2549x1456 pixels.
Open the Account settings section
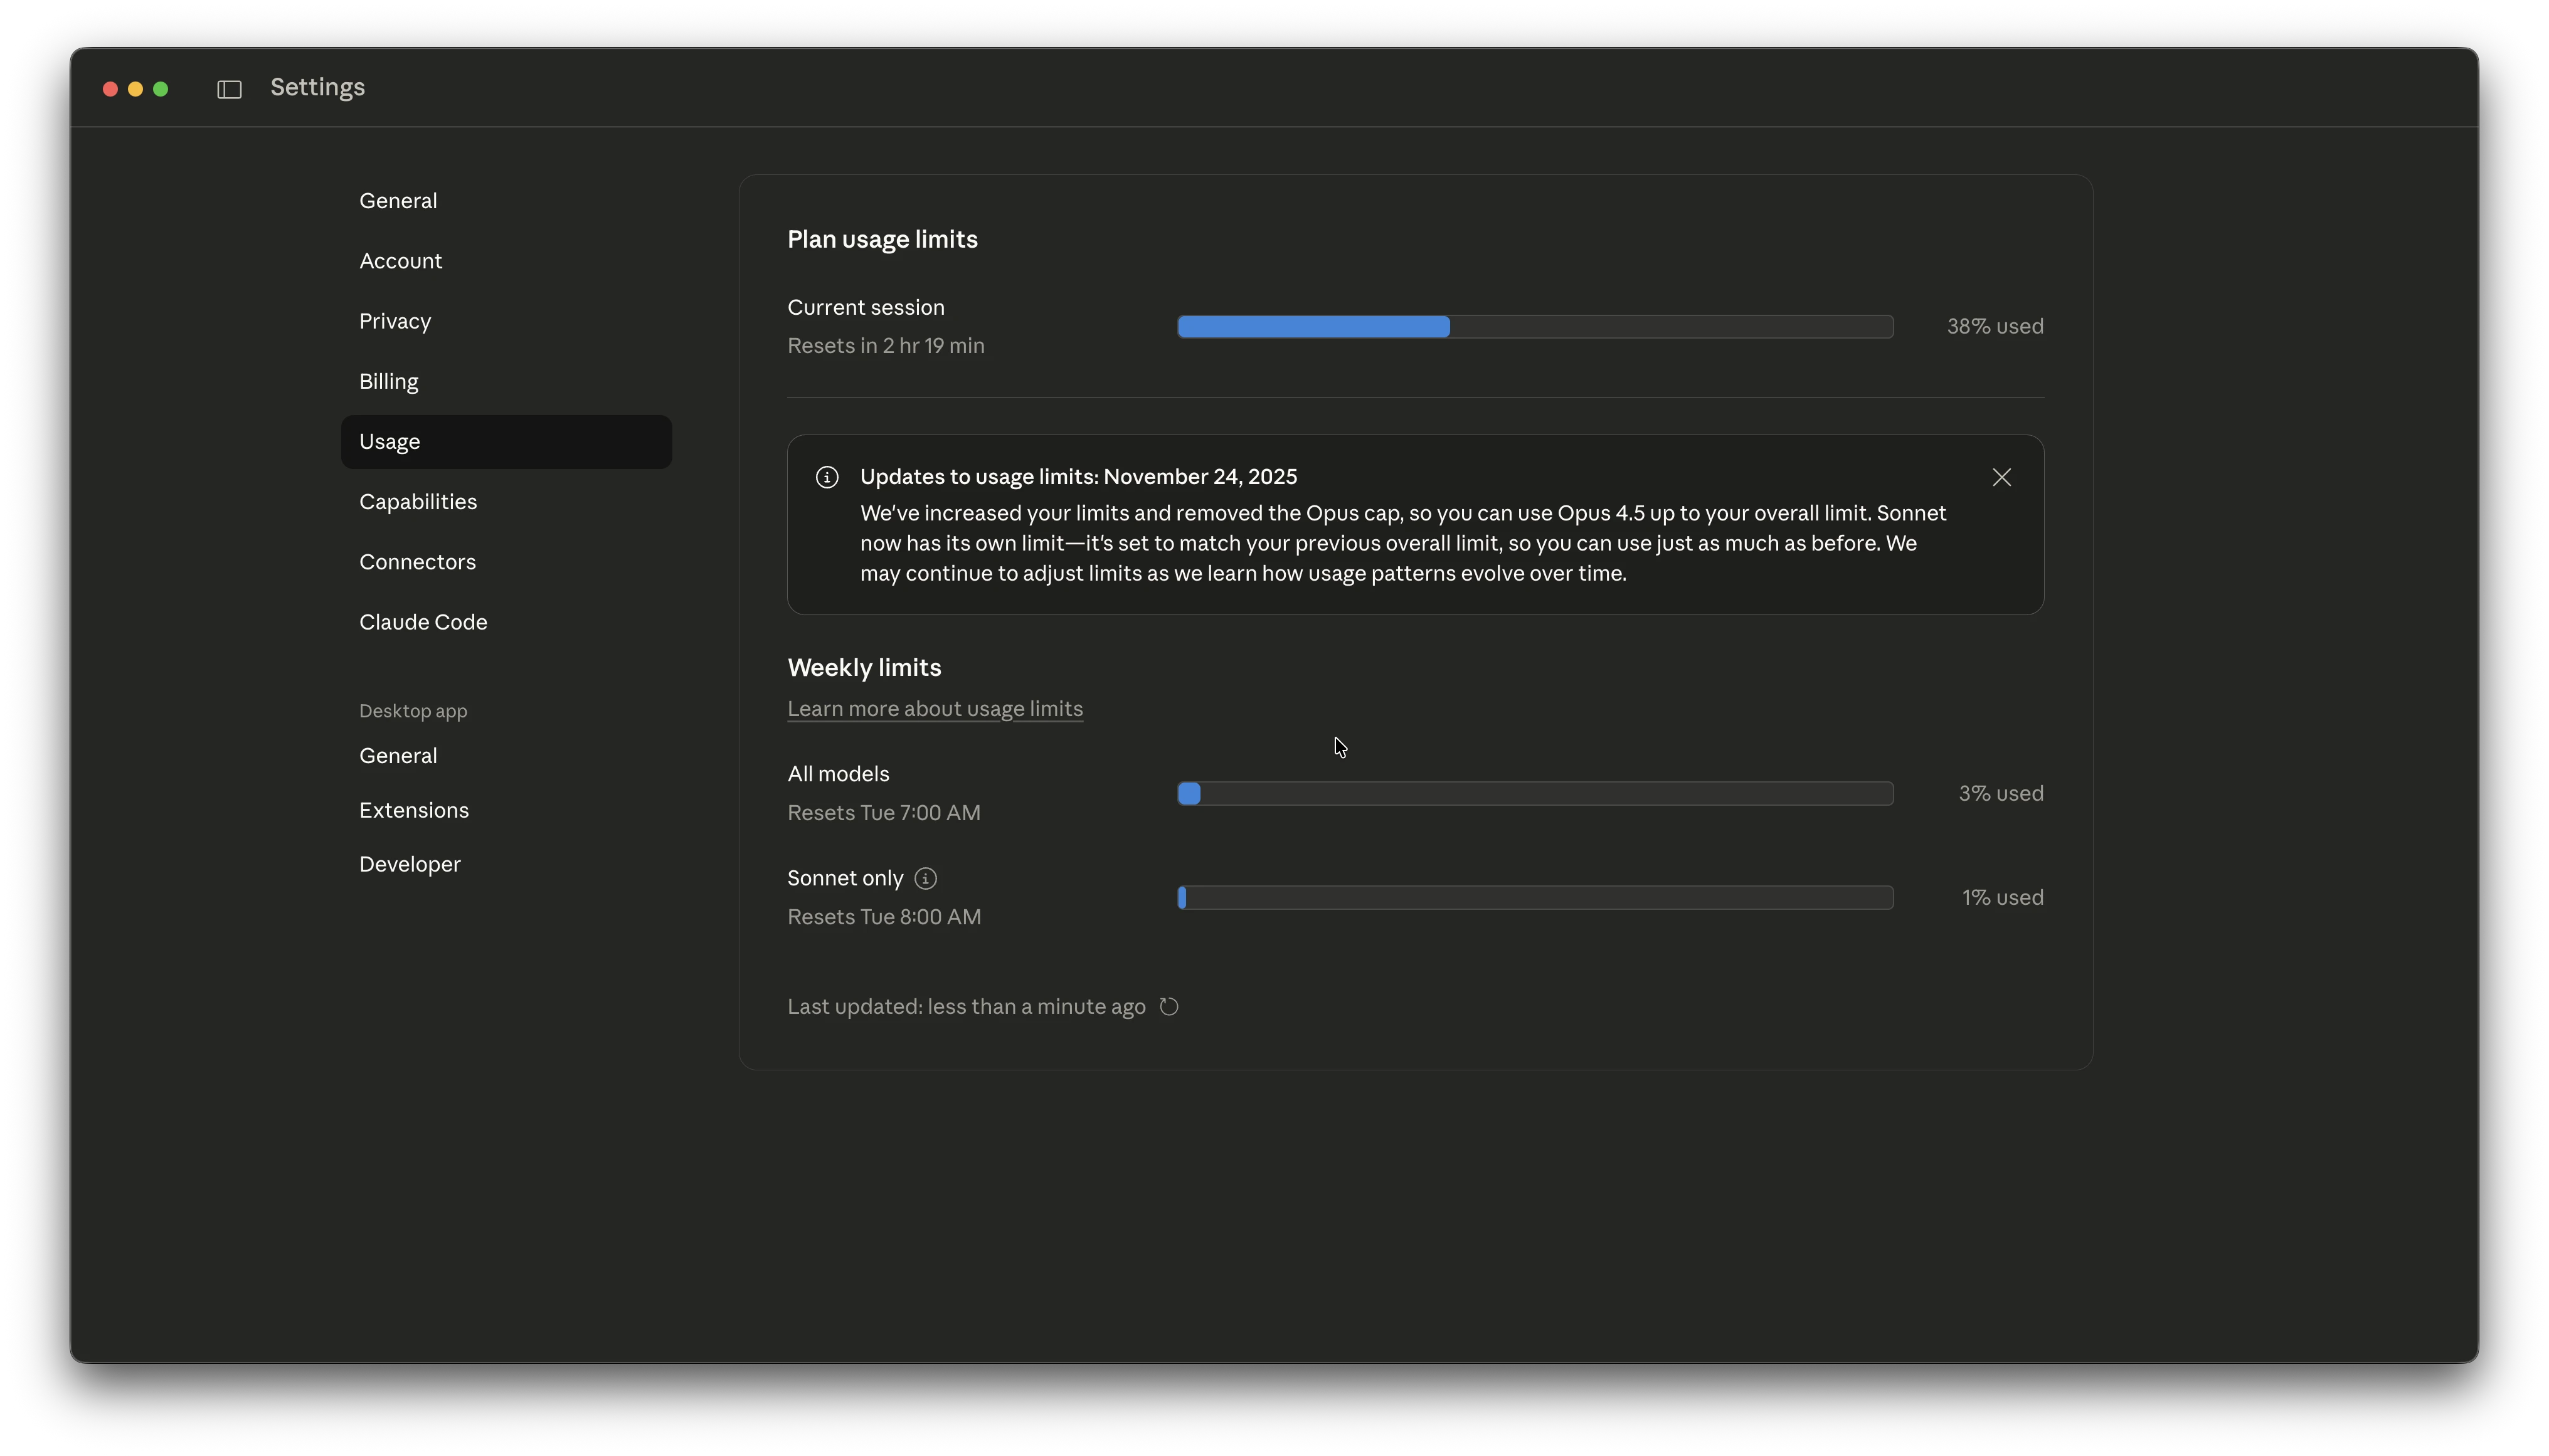click(x=400, y=261)
